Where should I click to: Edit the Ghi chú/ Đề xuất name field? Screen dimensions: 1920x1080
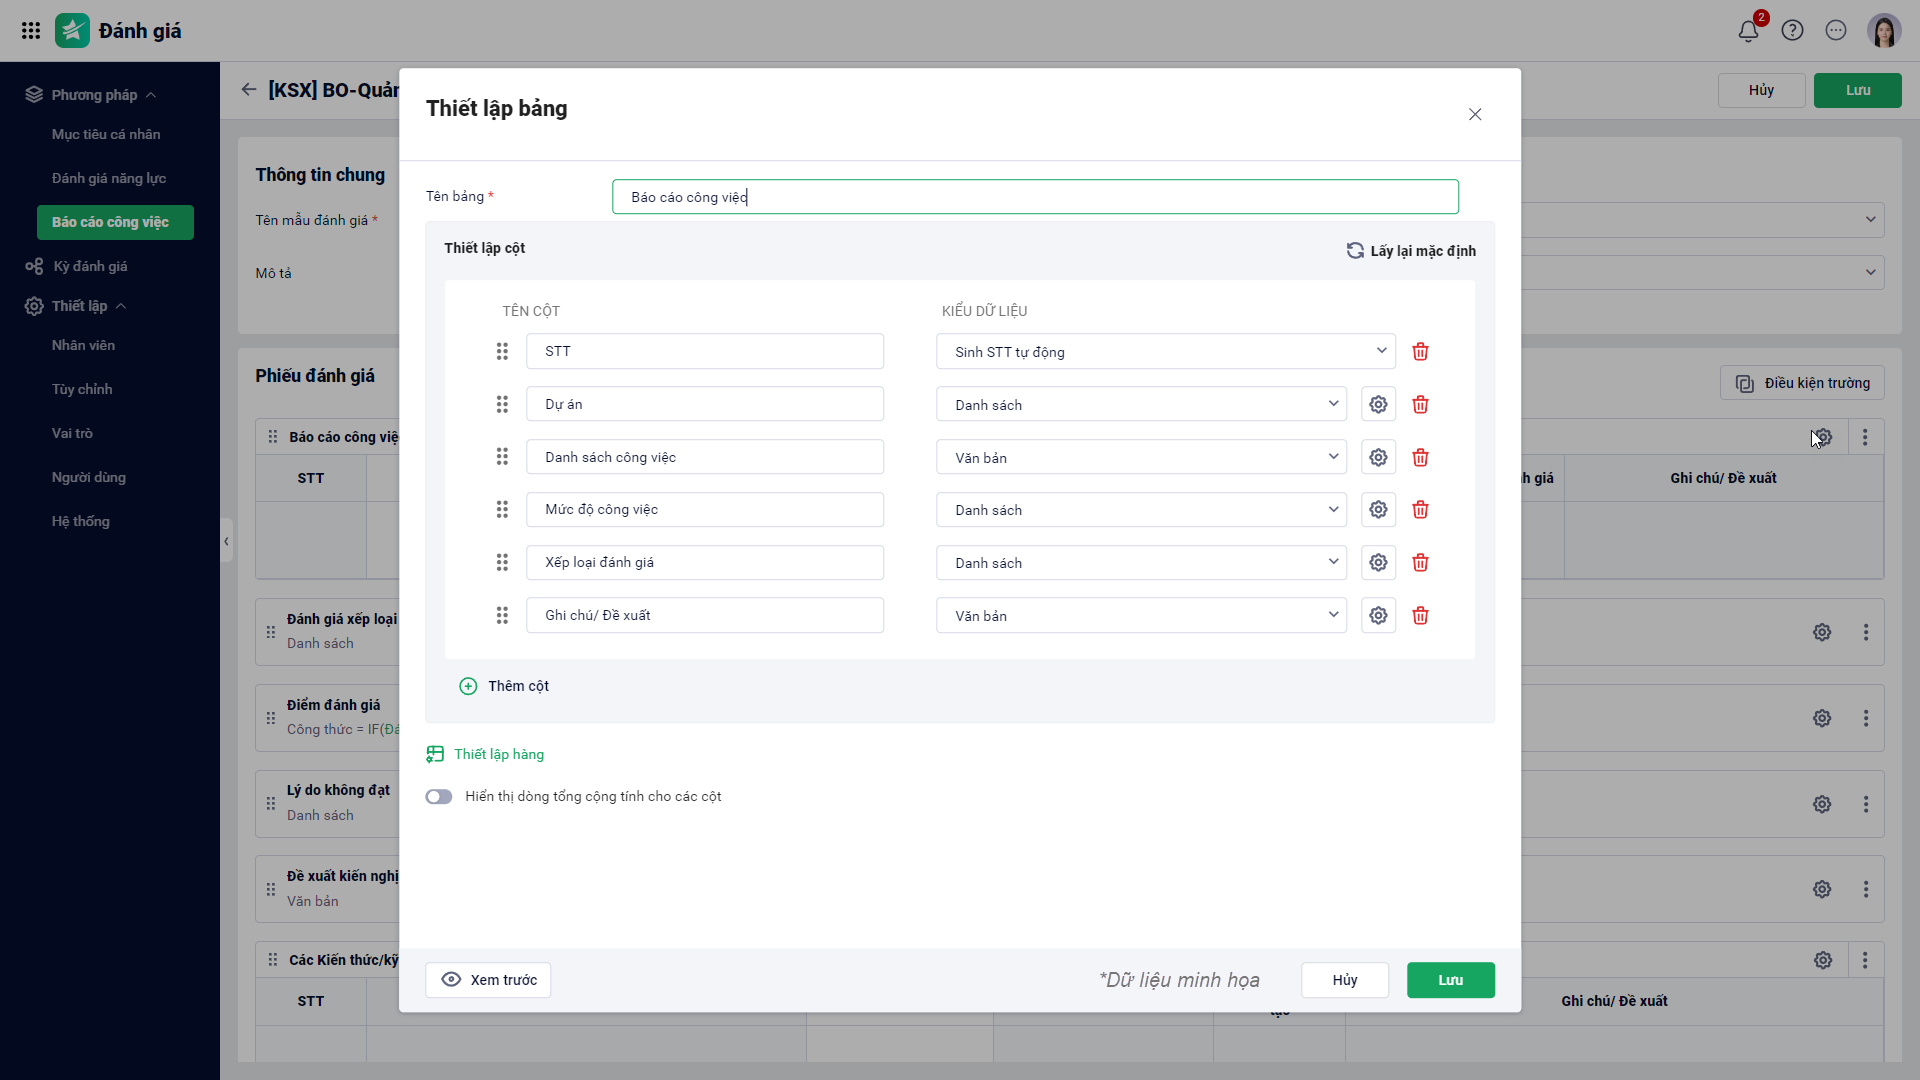[x=705, y=616]
